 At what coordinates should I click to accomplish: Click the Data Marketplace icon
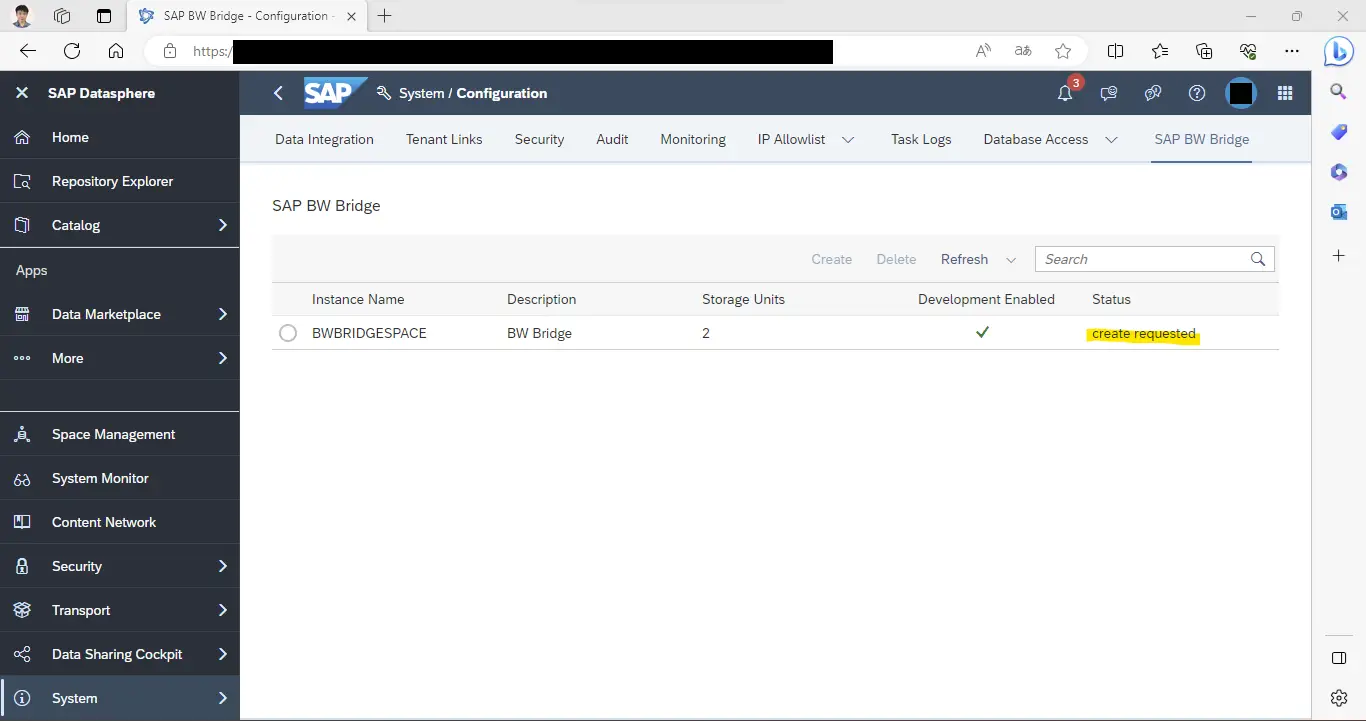pyautogui.click(x=22, y=314)
